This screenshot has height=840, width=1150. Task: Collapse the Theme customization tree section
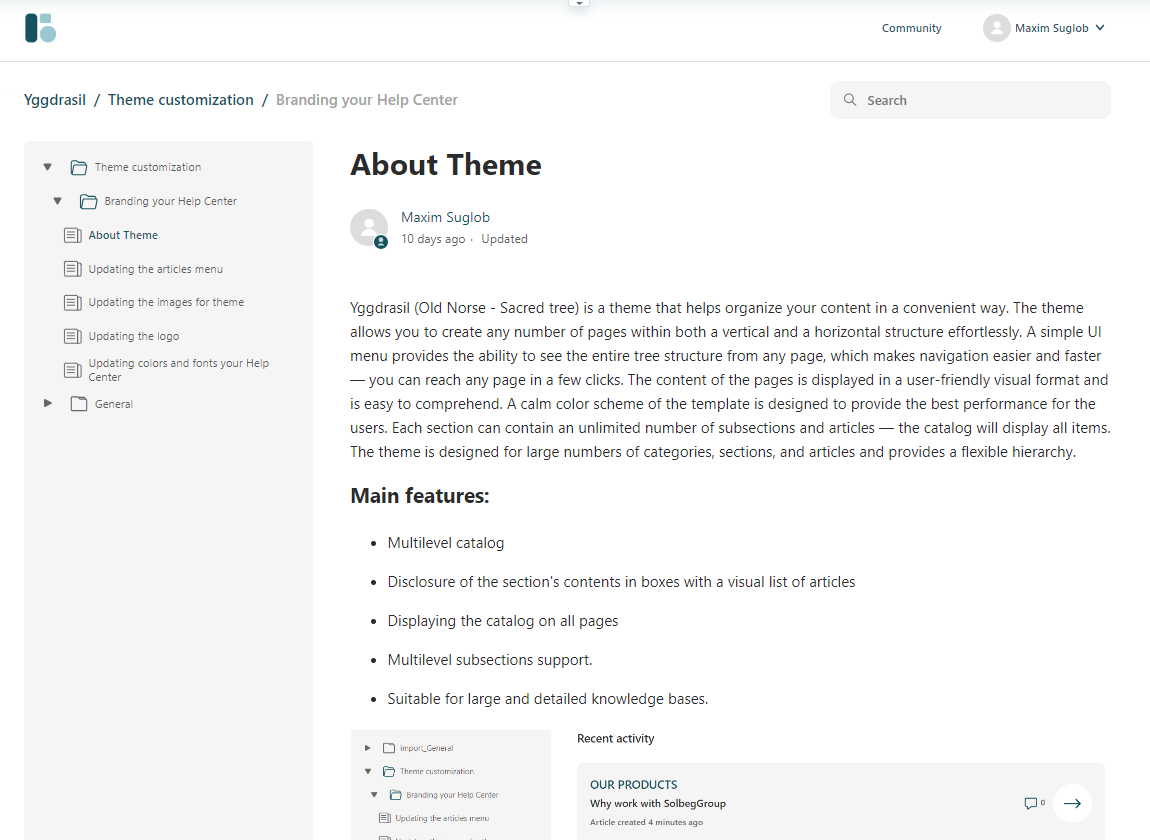coord(47,167)
